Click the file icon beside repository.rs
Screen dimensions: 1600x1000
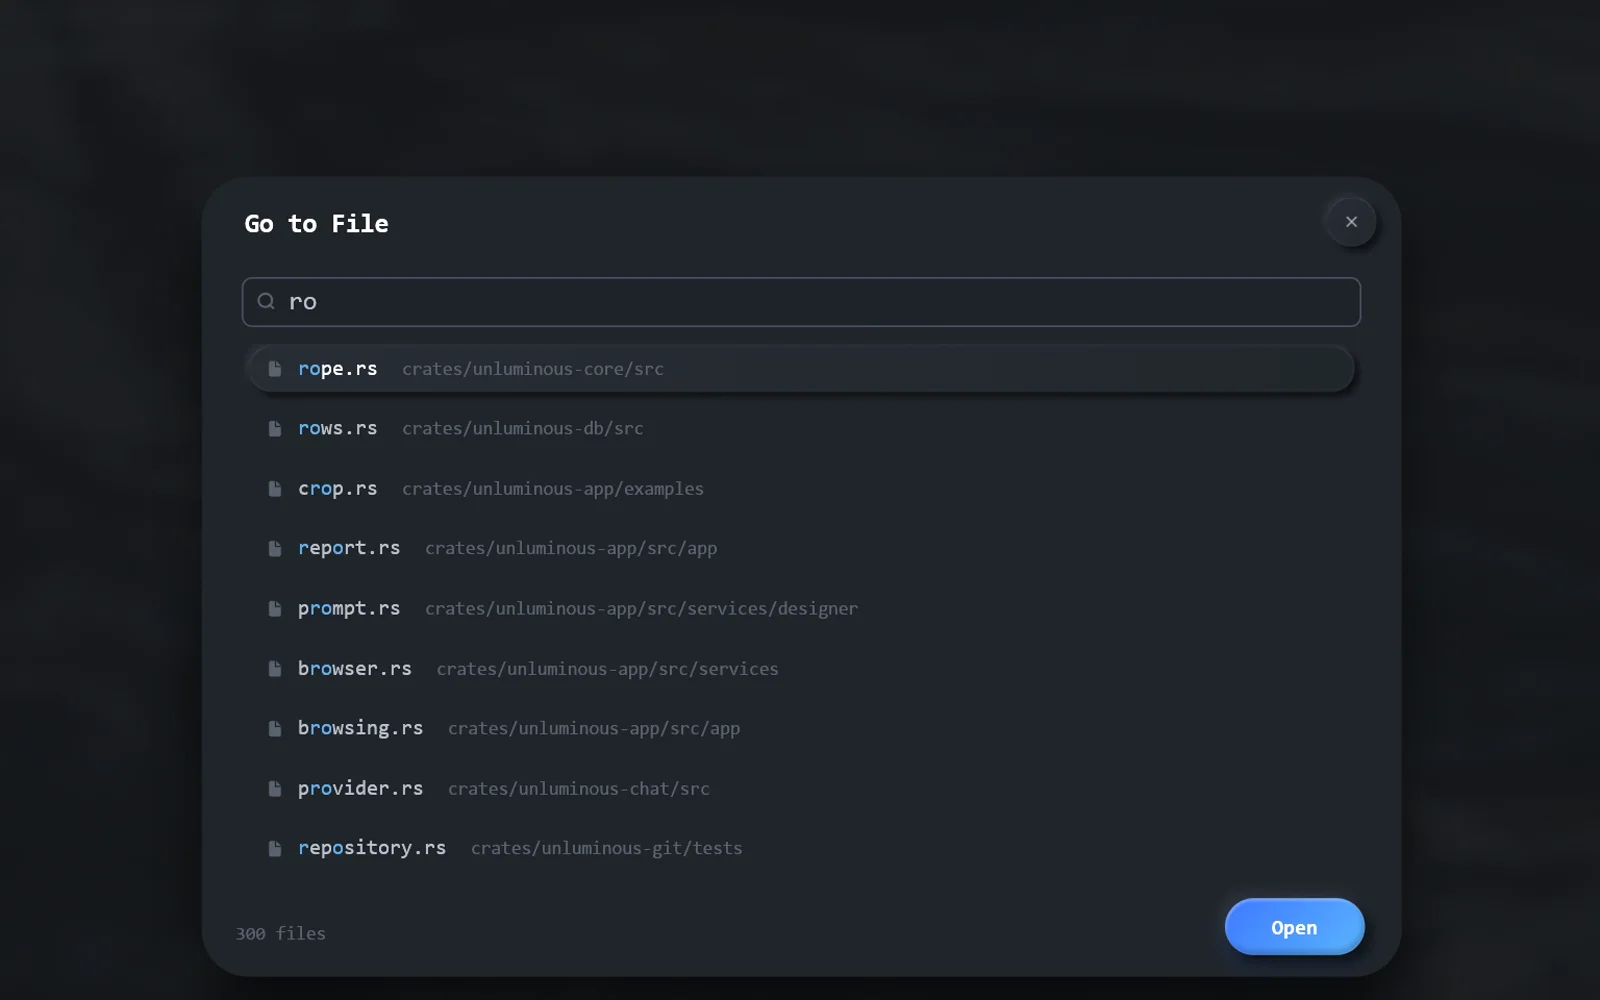point(275,849)
